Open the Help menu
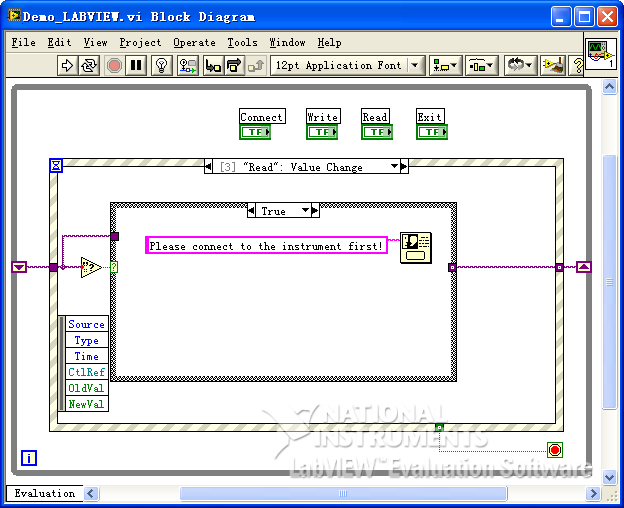 [x=329, y=42]
